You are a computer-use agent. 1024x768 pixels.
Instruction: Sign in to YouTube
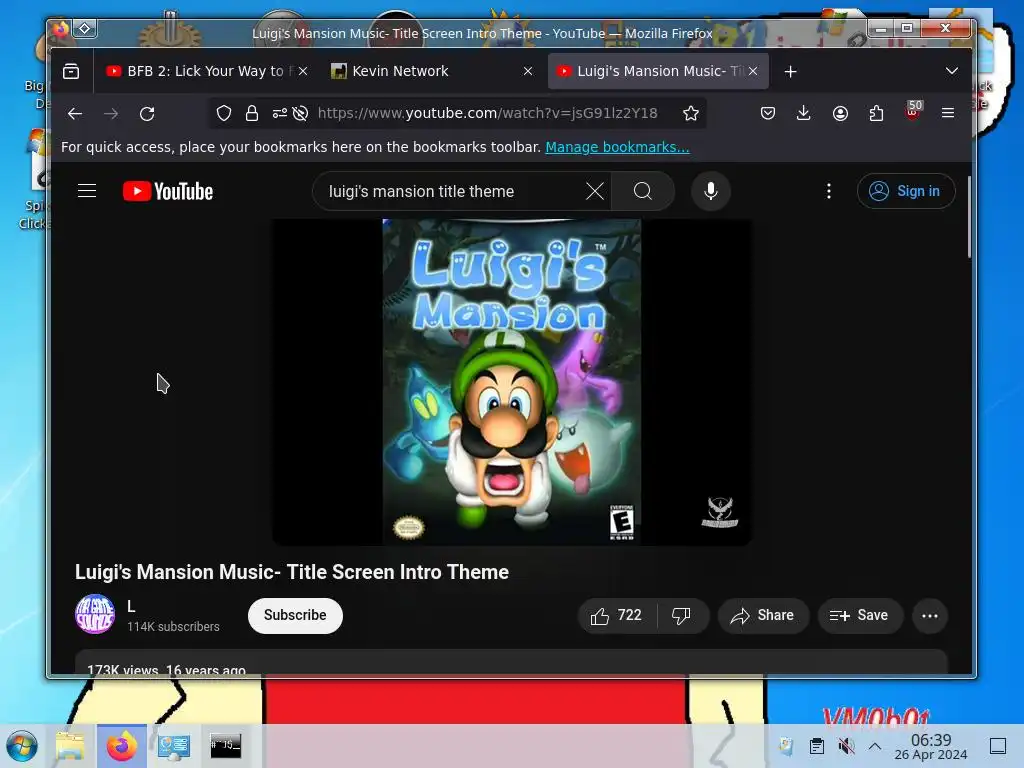pyautogui.click(x=906, y=191)
